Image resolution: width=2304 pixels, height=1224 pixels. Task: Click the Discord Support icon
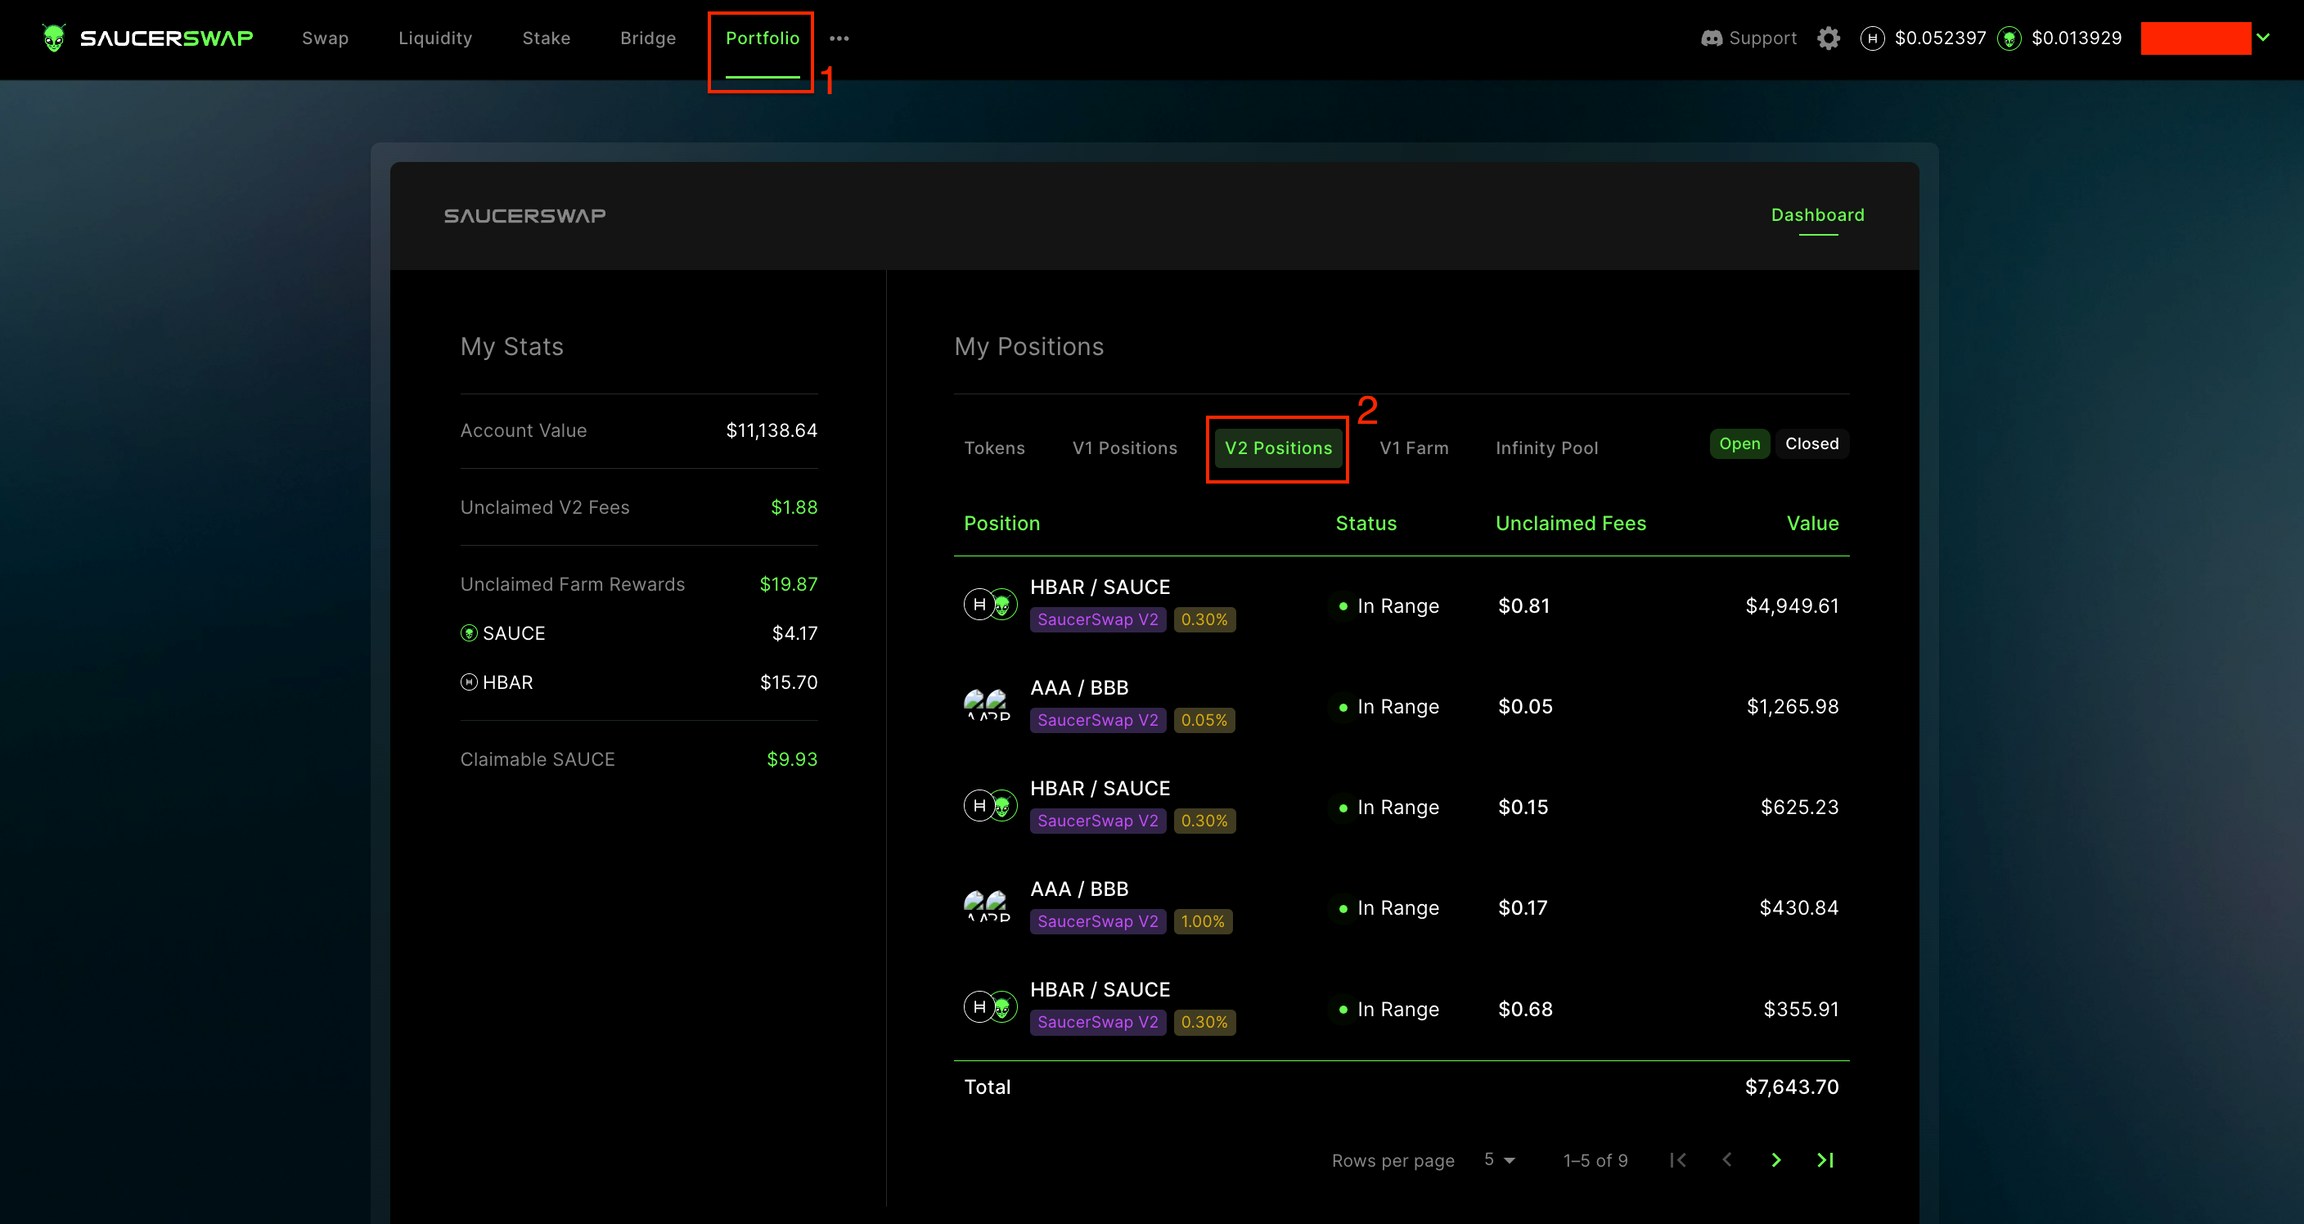pos(1711,38)
